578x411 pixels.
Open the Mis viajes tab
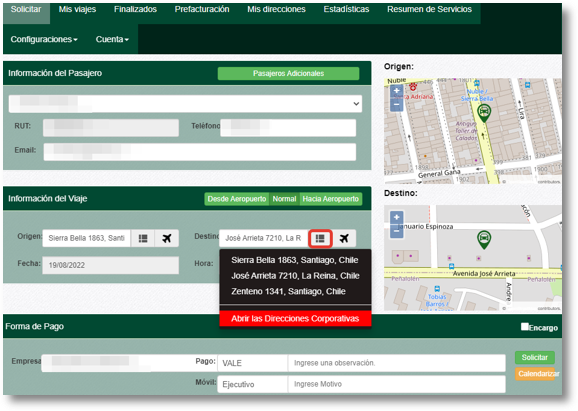[x=77, y=10]
